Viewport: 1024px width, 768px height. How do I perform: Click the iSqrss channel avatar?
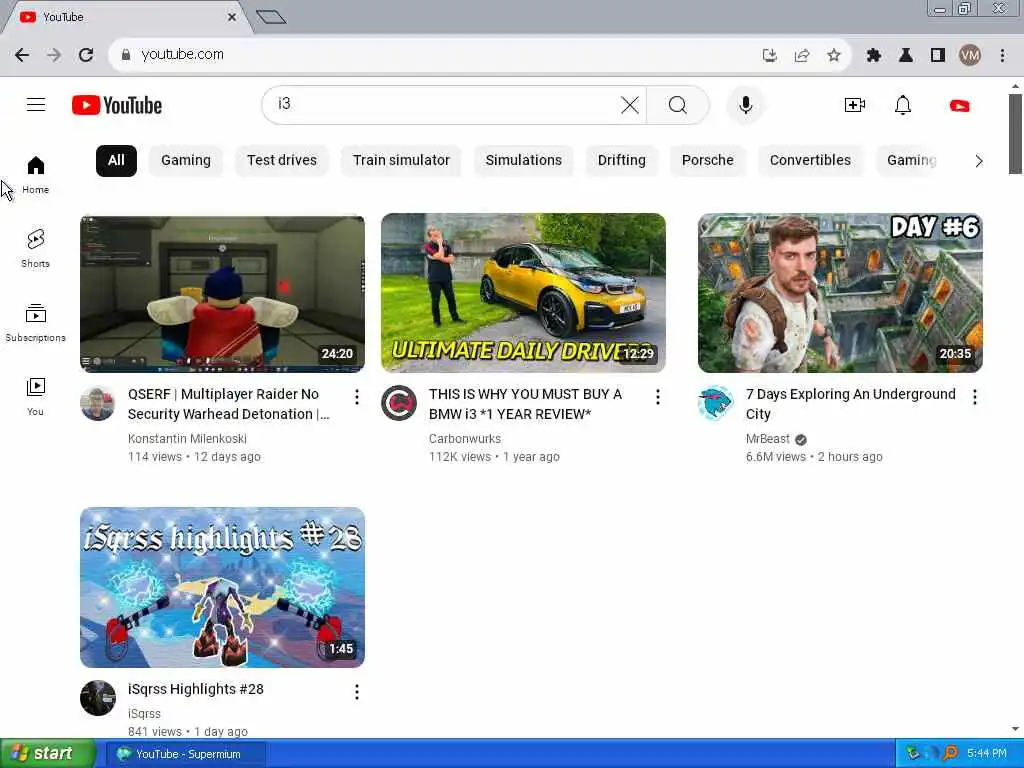pos(98,698)
